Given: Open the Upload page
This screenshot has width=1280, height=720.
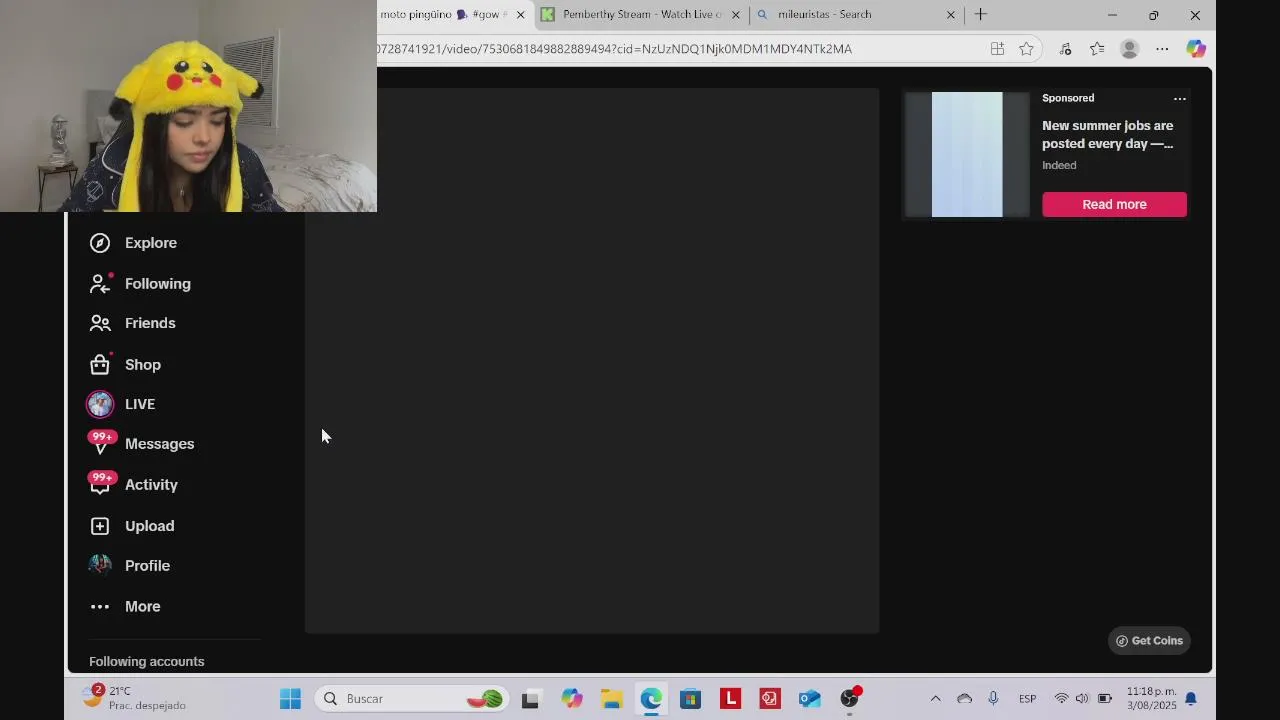Looking at the screenshot, I should coord(132,526).
